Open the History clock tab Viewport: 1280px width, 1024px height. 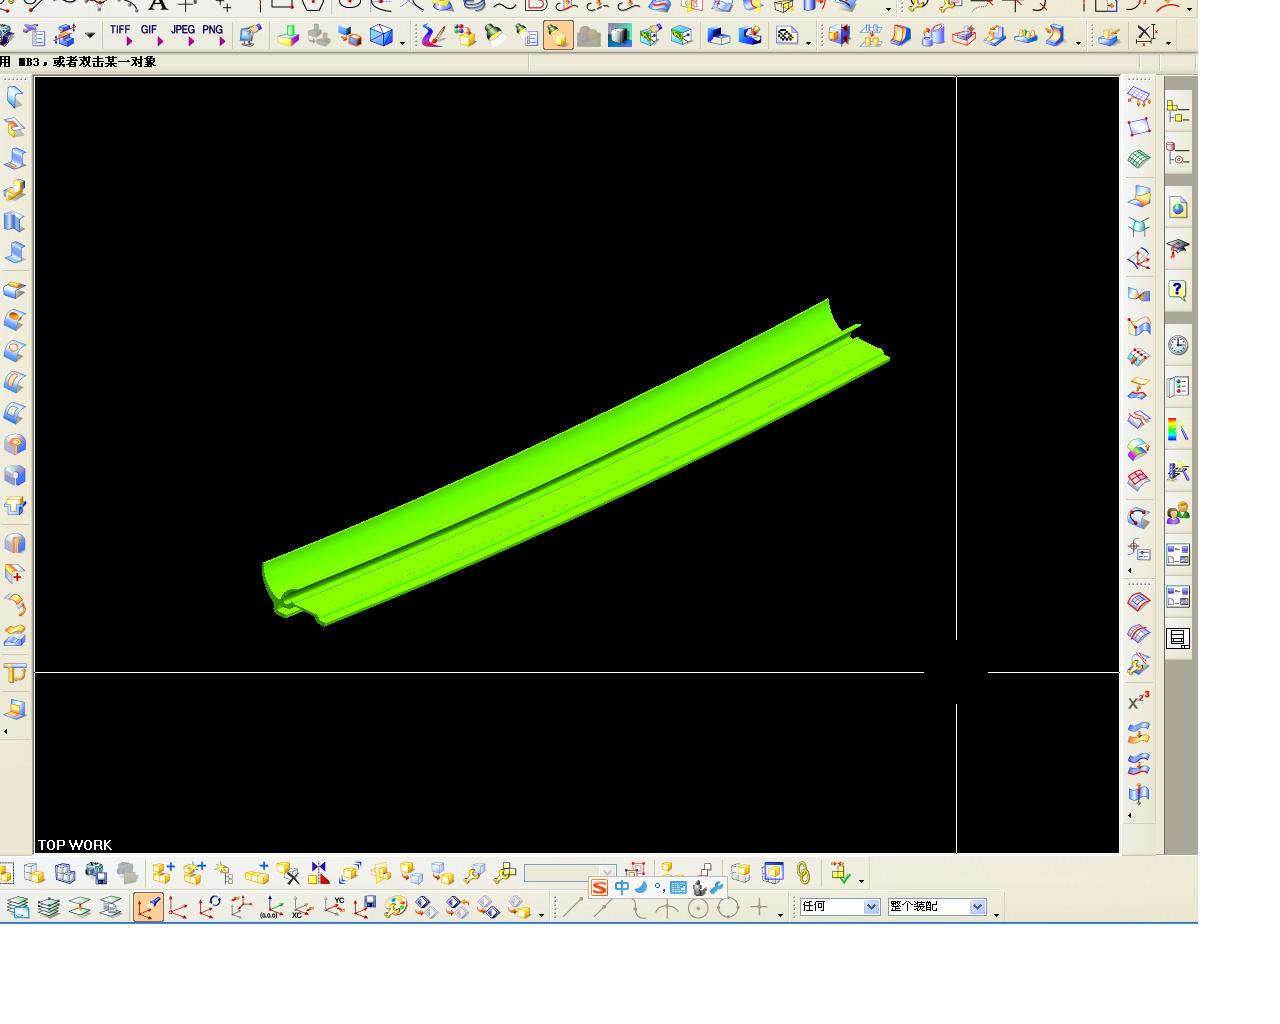(1178, 345)
